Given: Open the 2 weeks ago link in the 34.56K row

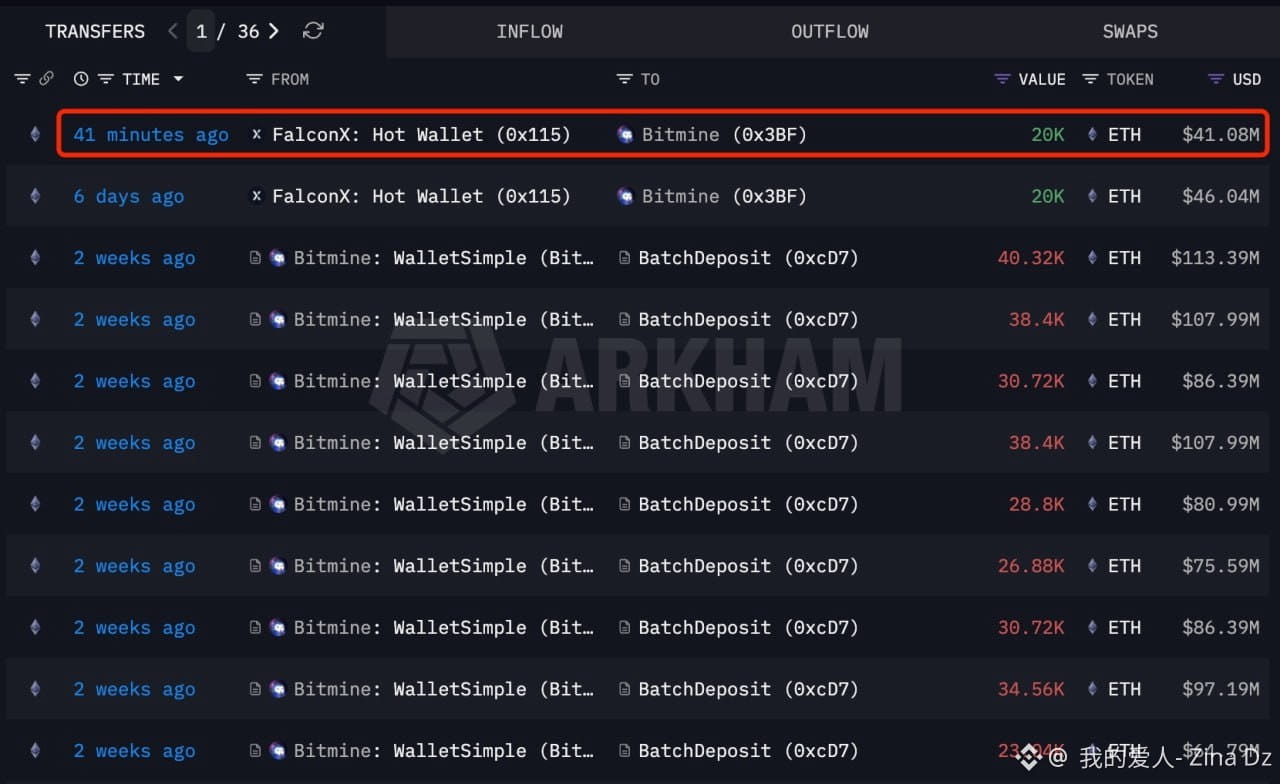Looking at the screenshot, I should [134, 689].
